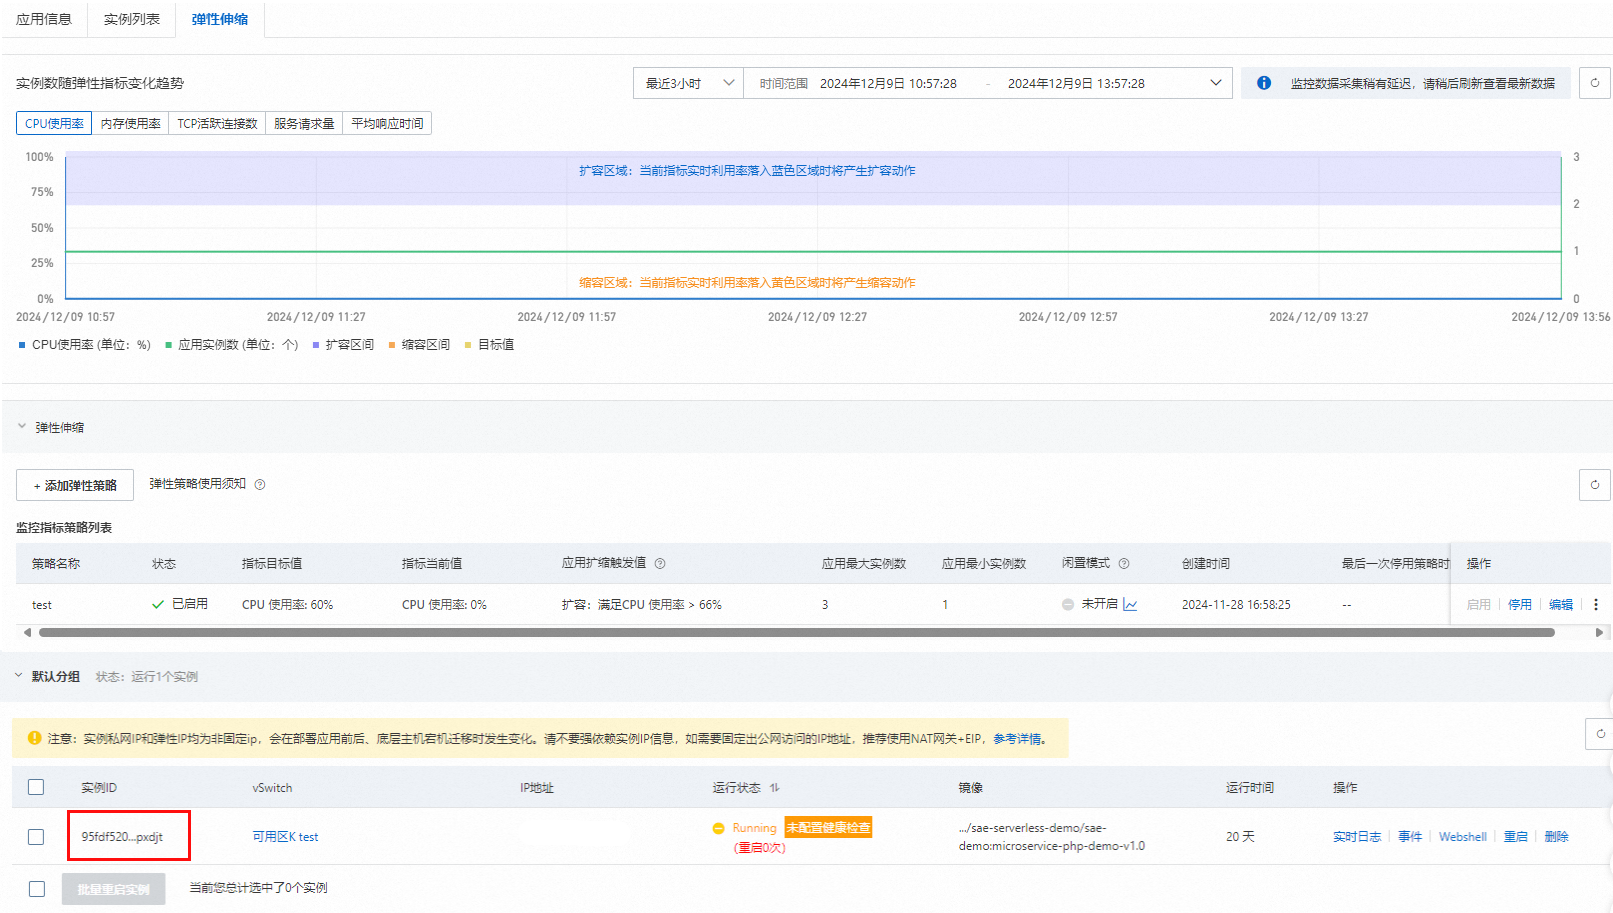
Task: Show the 平均响应时间 metric chart
Action: (x=387, y=123)
